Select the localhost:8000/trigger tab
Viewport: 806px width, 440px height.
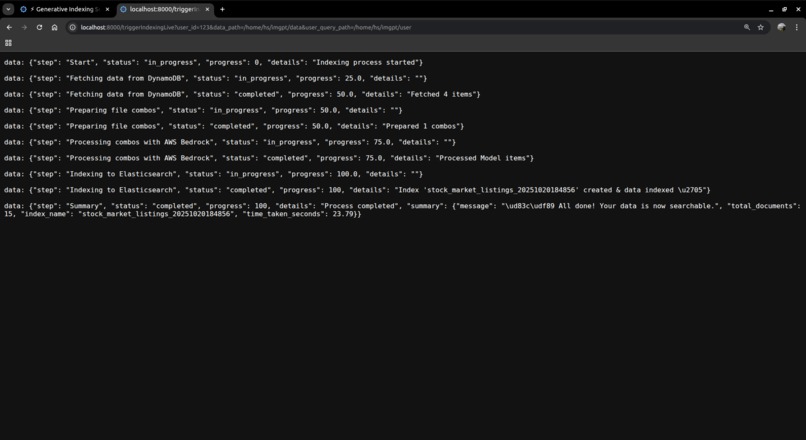click(164, 9)
